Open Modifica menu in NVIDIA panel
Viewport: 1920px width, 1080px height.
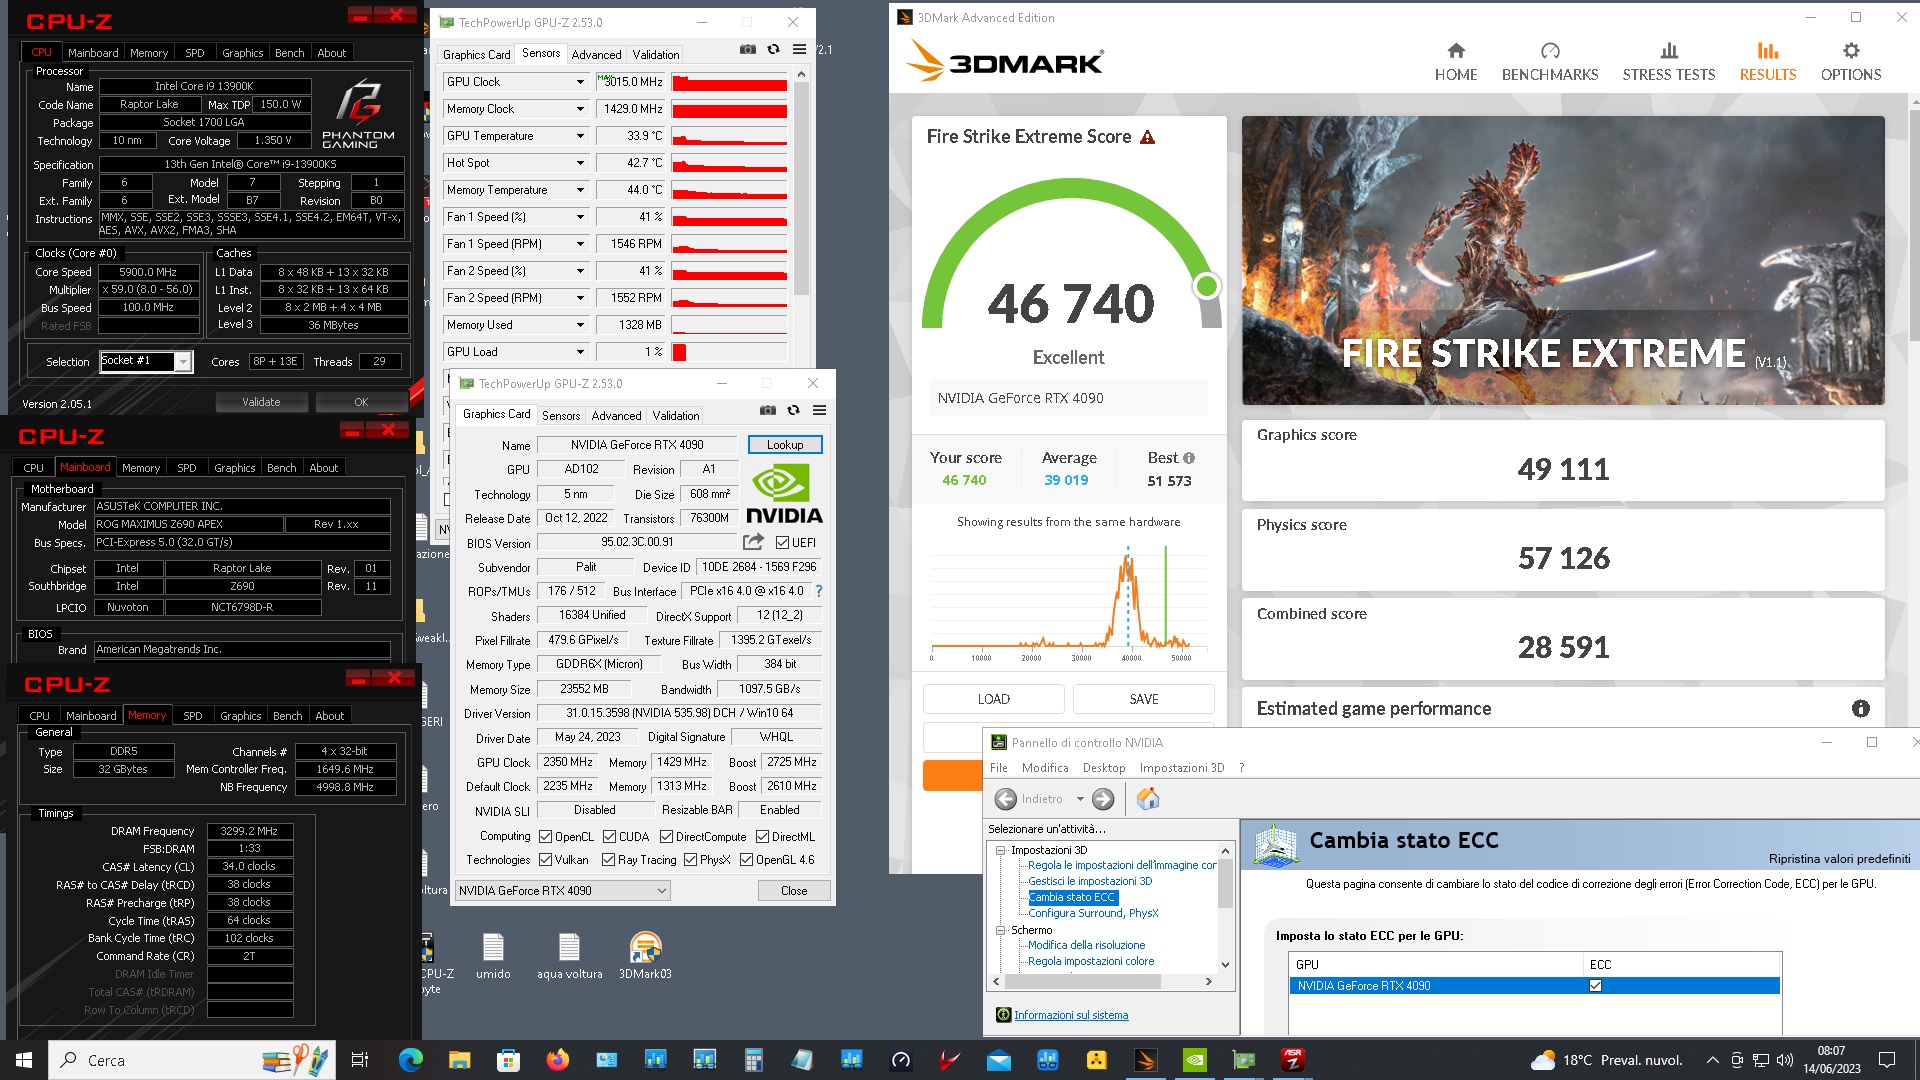1045,768
